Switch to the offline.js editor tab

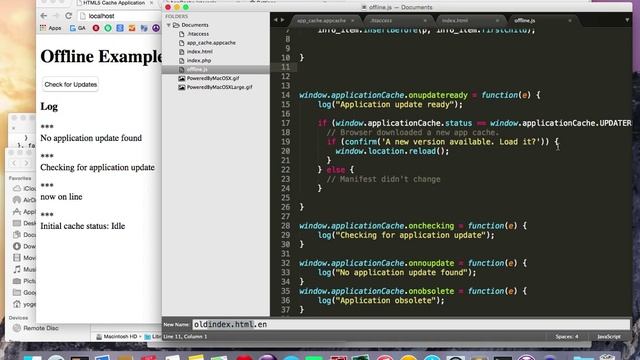click(x=524, y=20)
